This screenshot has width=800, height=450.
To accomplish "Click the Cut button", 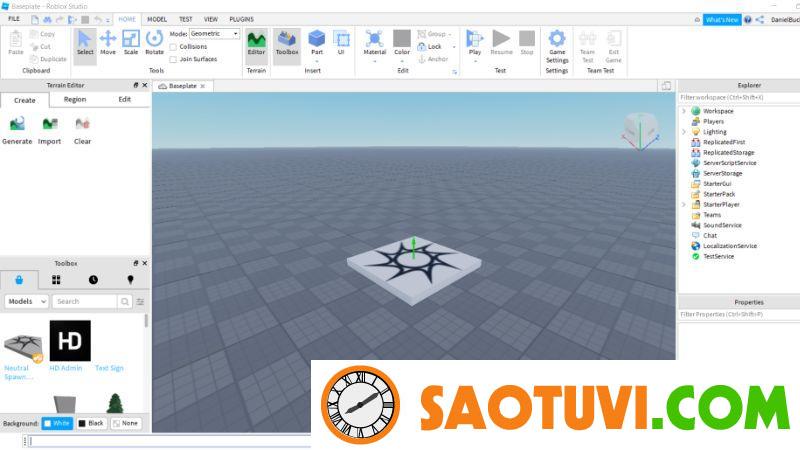I will [40, 47].
